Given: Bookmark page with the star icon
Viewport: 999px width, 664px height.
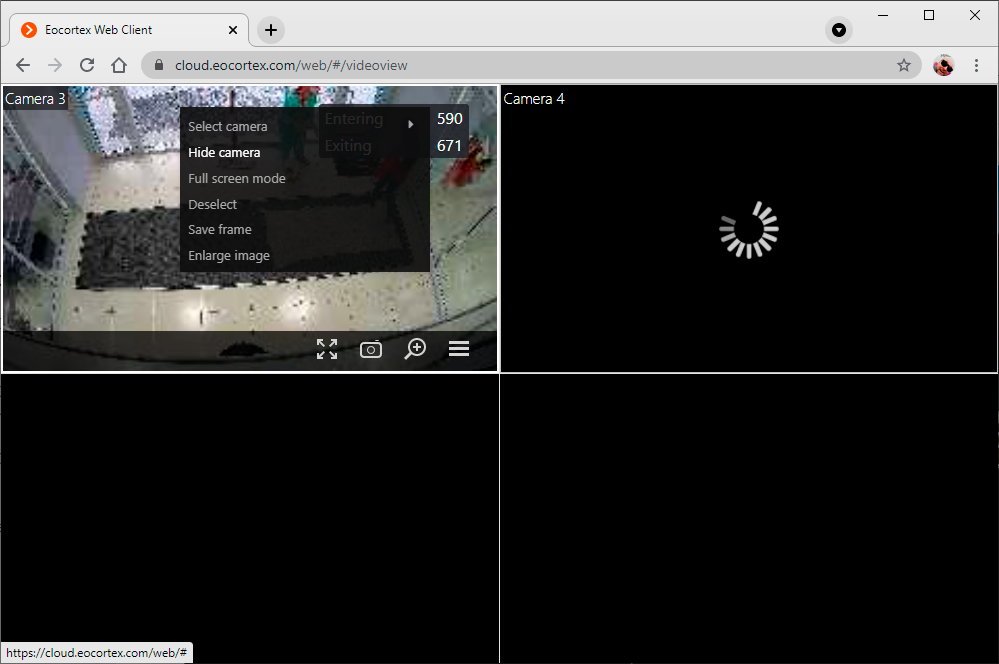Looking at the screenshot, I should point(904,65).
